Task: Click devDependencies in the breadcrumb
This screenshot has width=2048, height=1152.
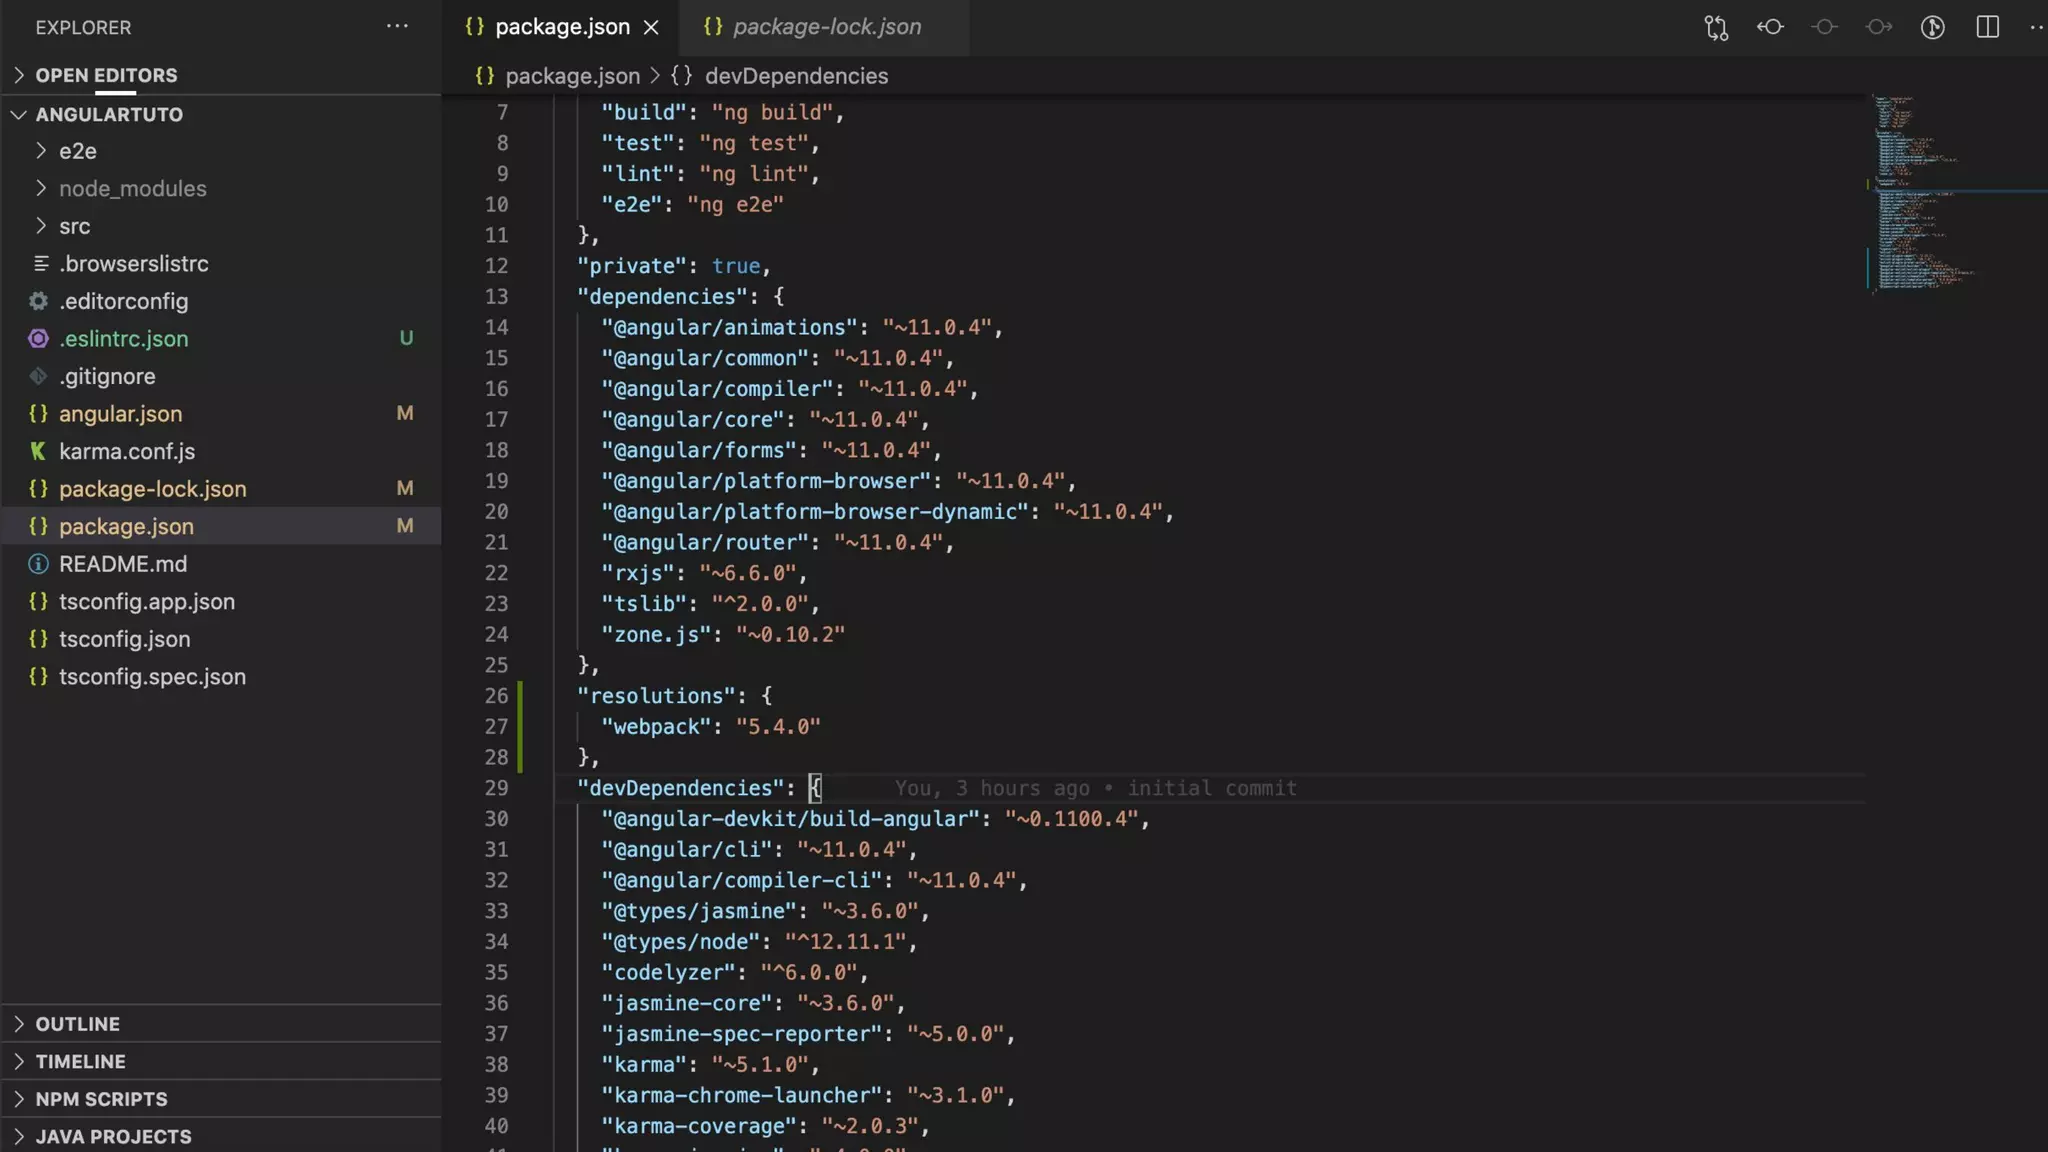Action: [796, 76]
